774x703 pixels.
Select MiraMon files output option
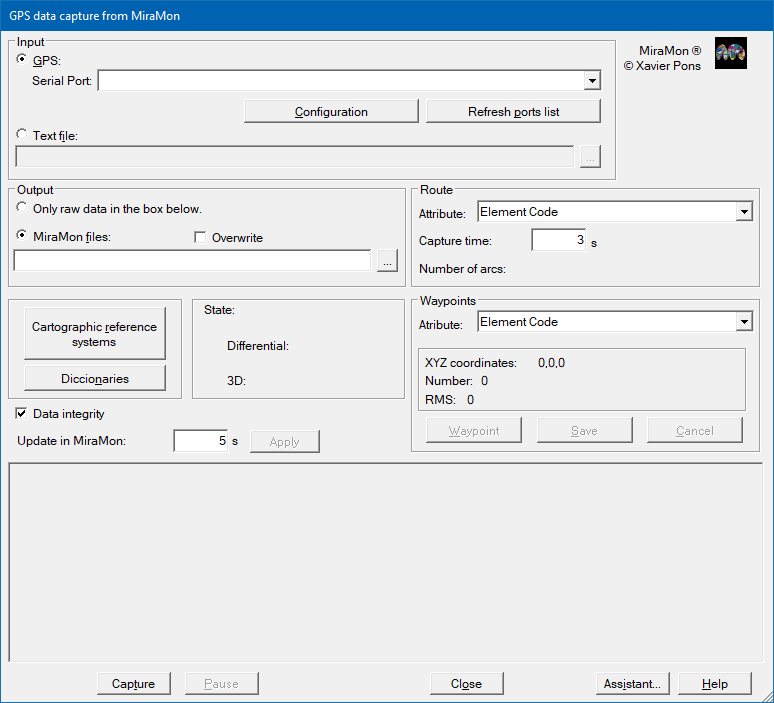point(23,236)
